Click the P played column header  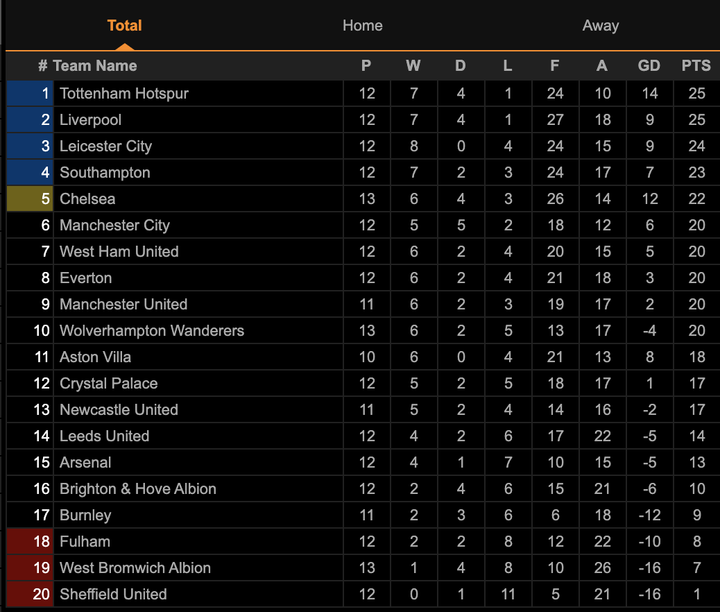point(366,66)
